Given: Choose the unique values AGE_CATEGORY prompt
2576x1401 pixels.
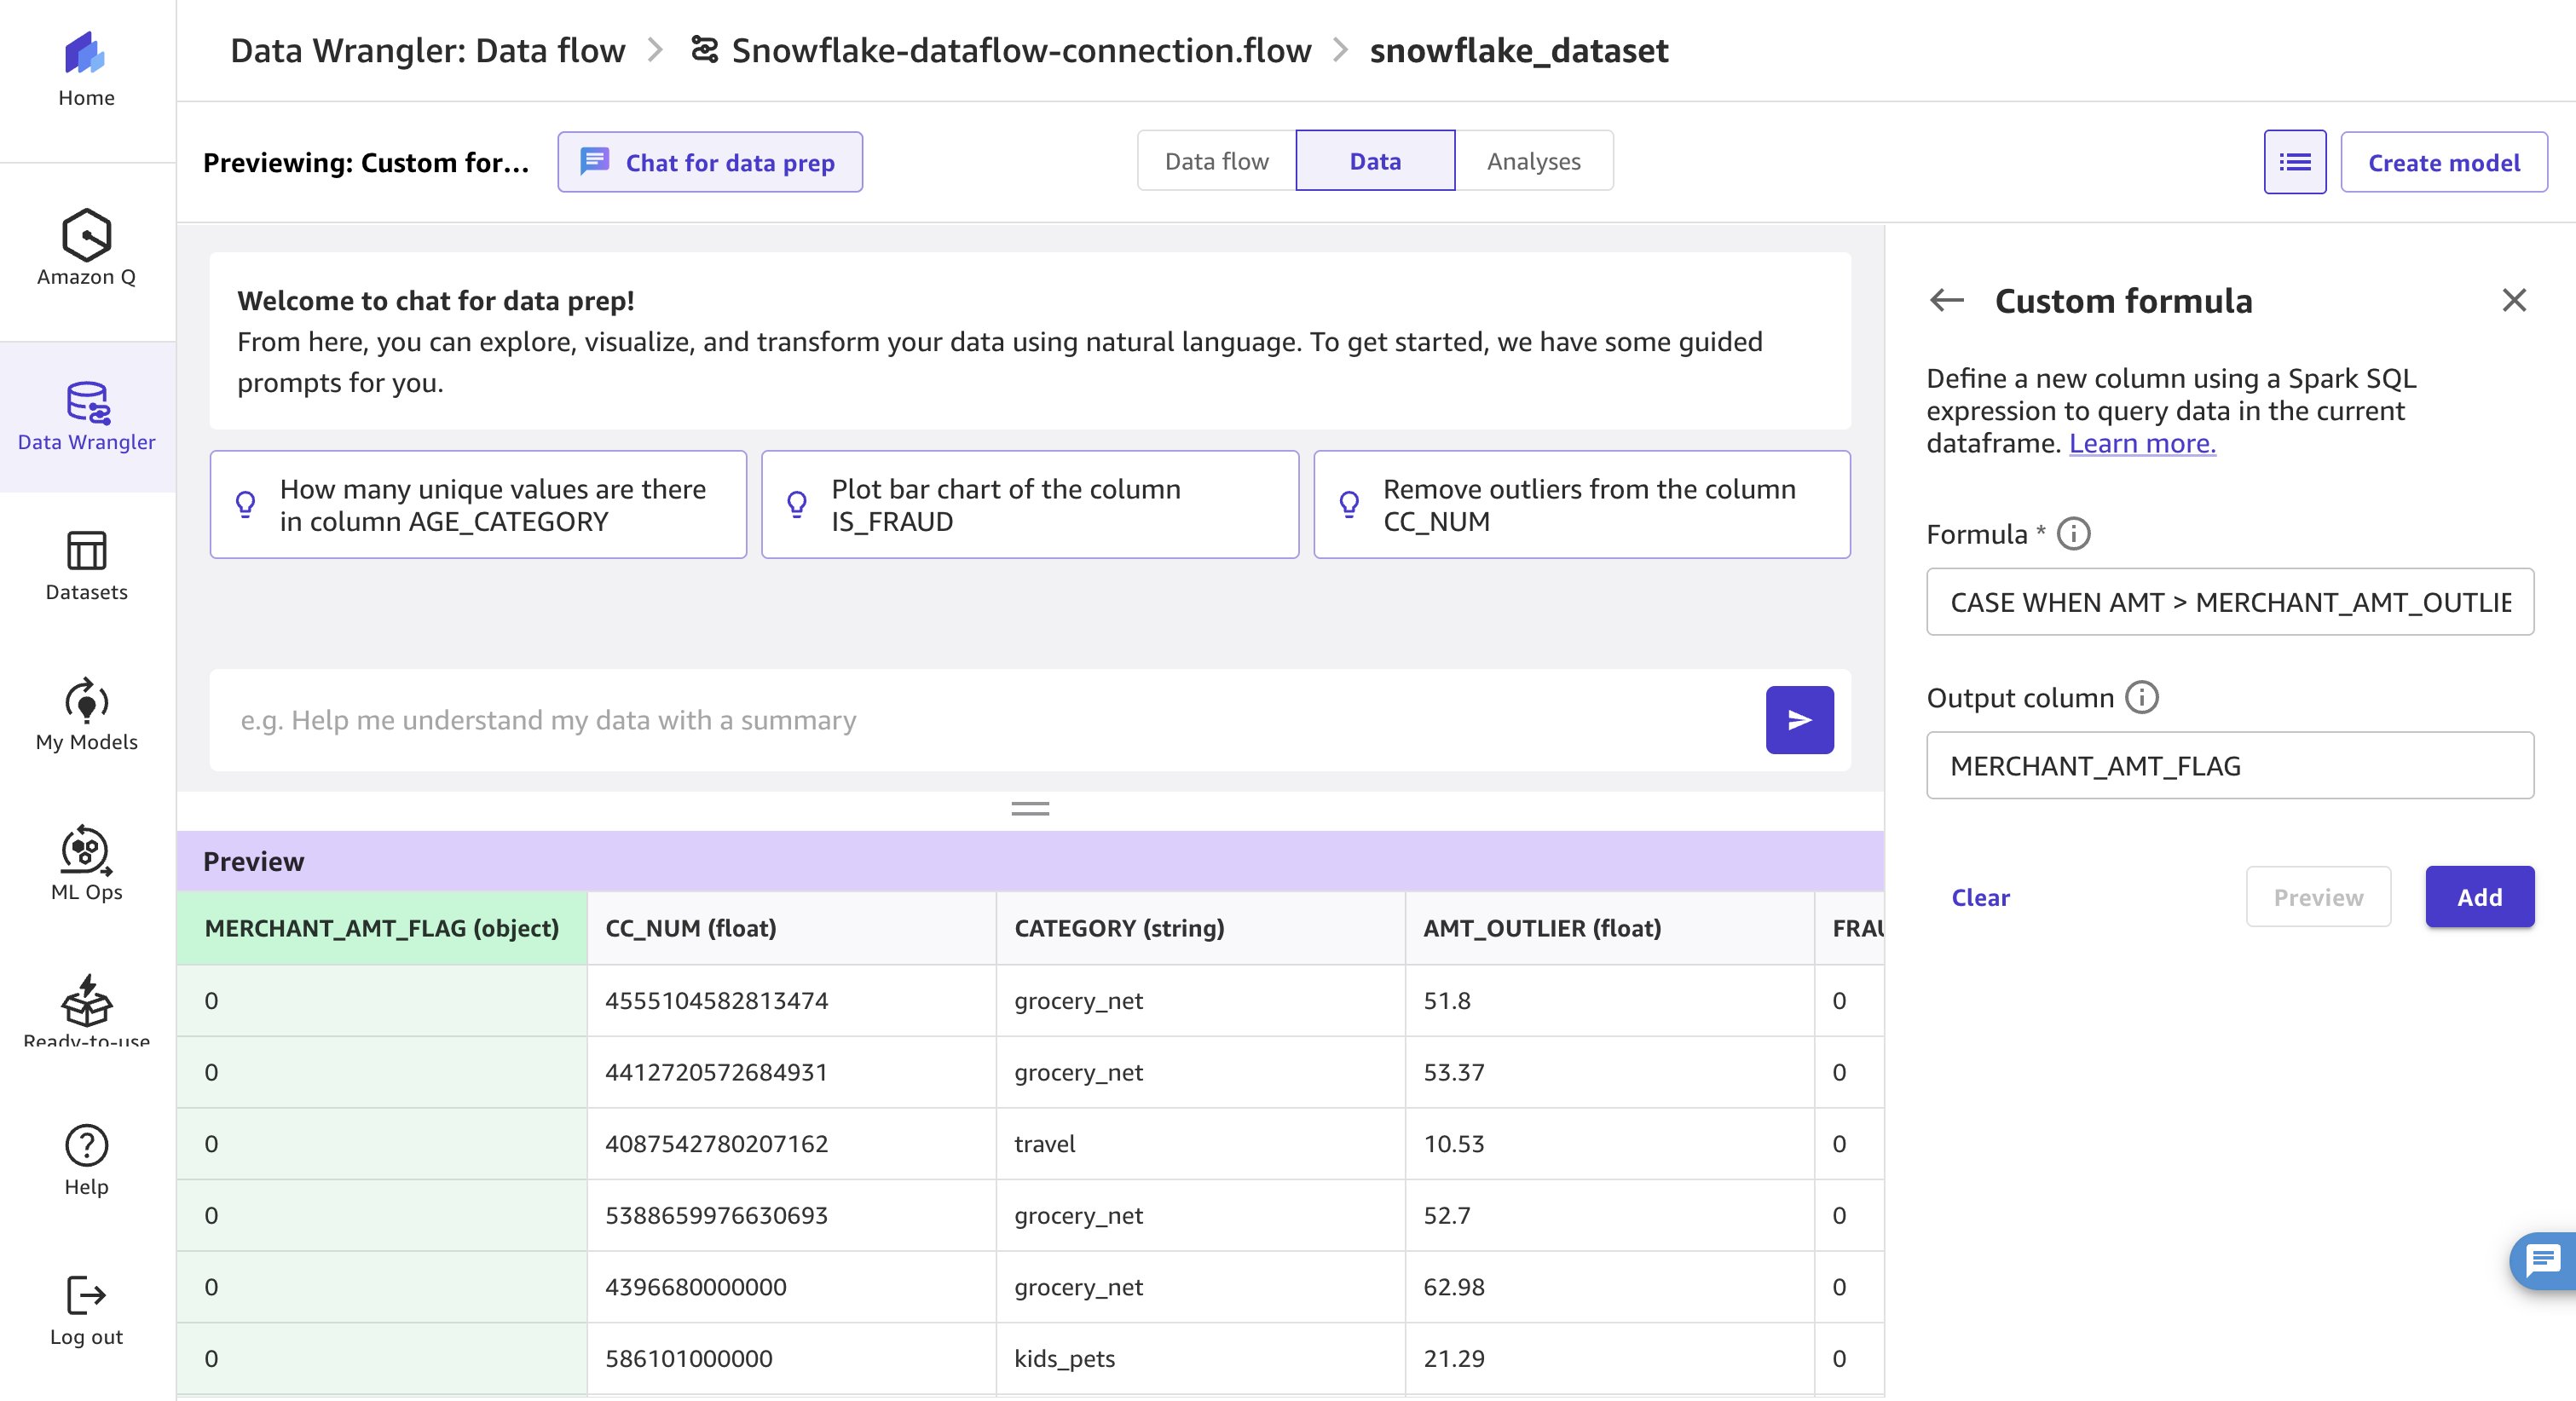Looking at the screenshot, I should click(478, 504).
